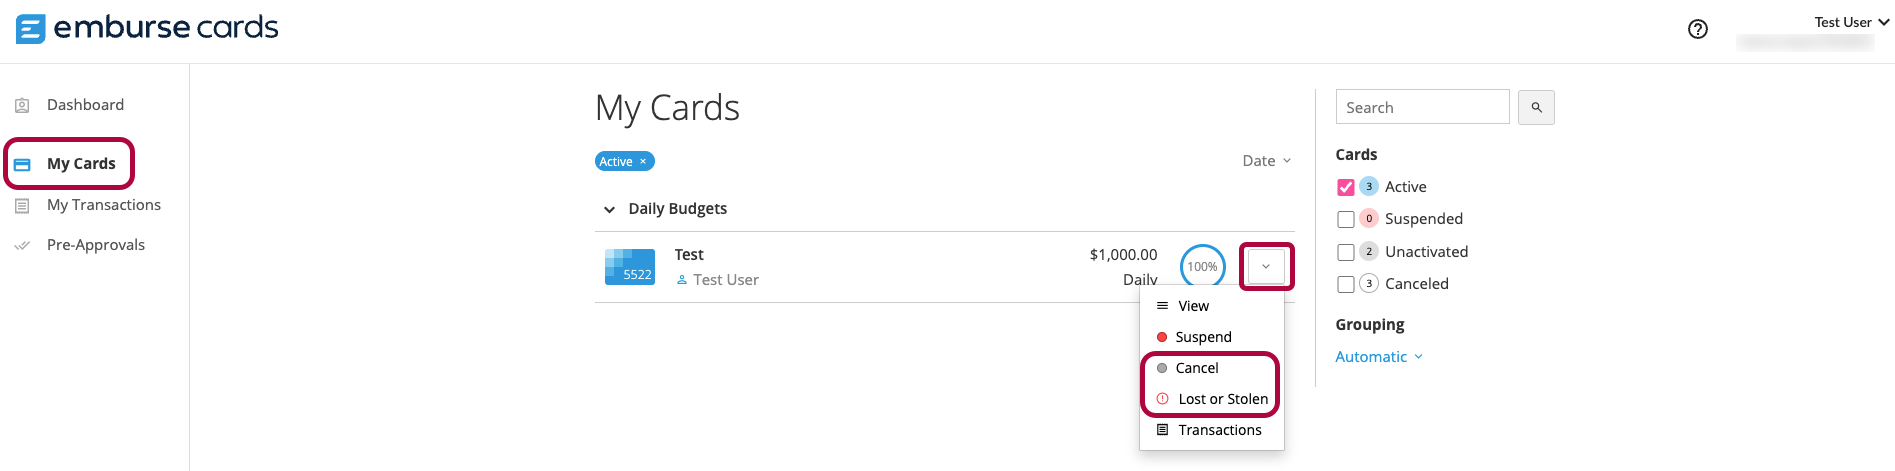Select Suspend from the card menu

[1203, 337]
